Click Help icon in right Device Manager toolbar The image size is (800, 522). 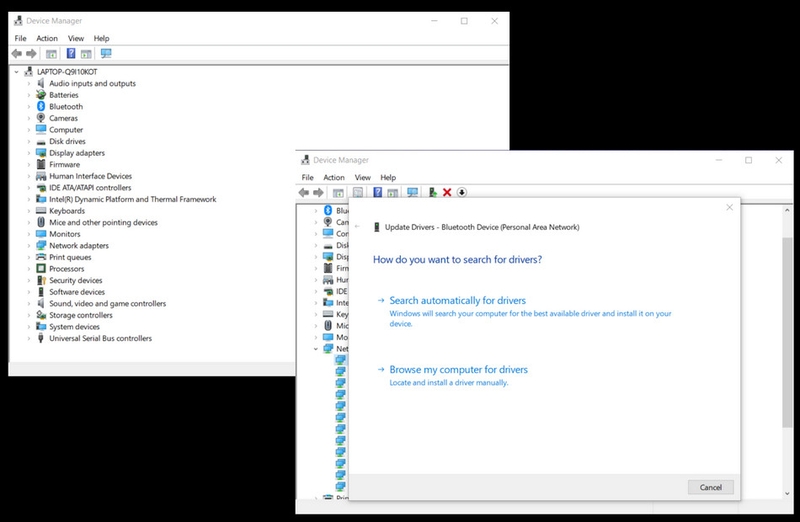[x=378, y=192]
